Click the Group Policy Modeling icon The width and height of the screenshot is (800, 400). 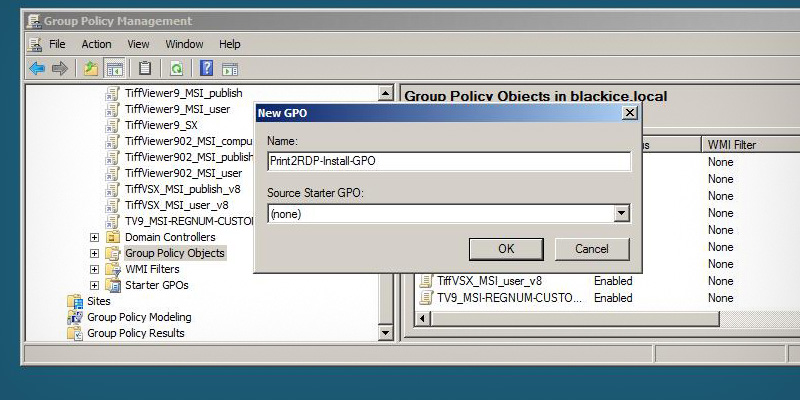coord(75,317)
